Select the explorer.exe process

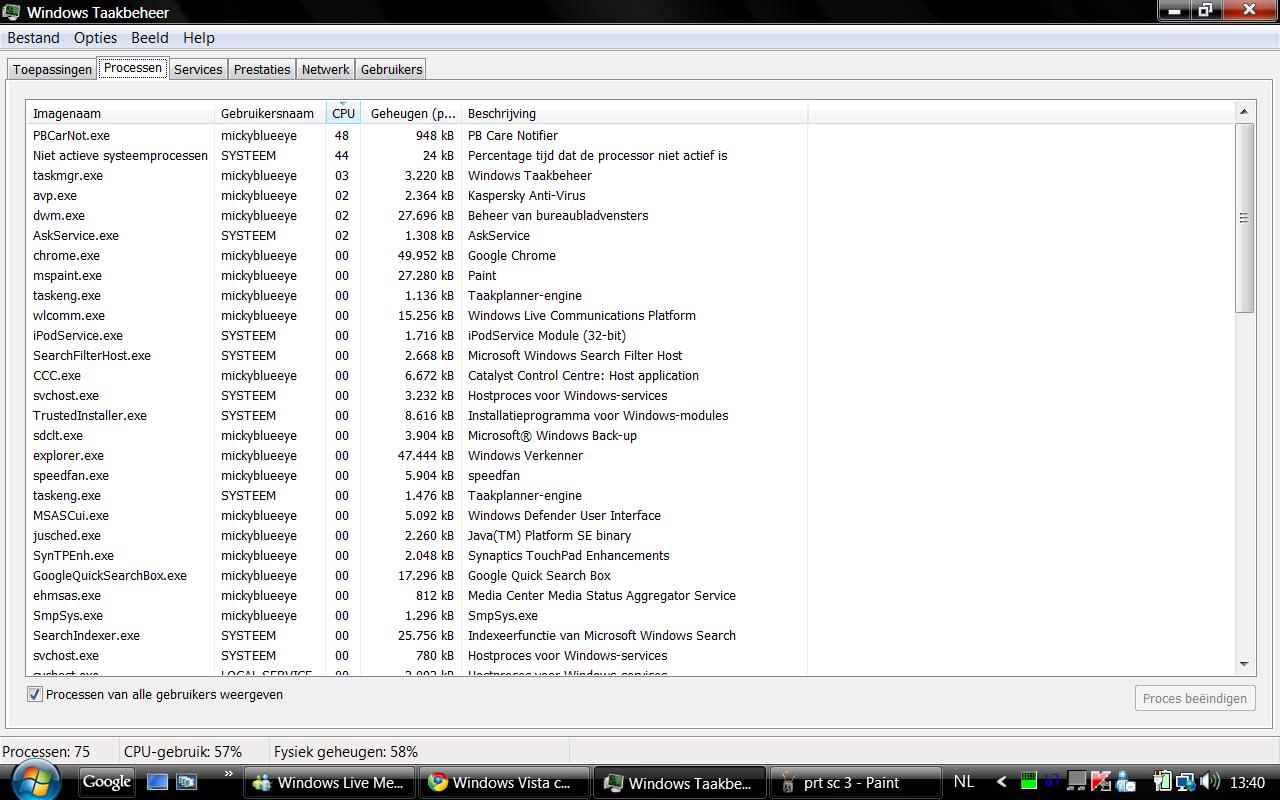[x=417, y=455]
